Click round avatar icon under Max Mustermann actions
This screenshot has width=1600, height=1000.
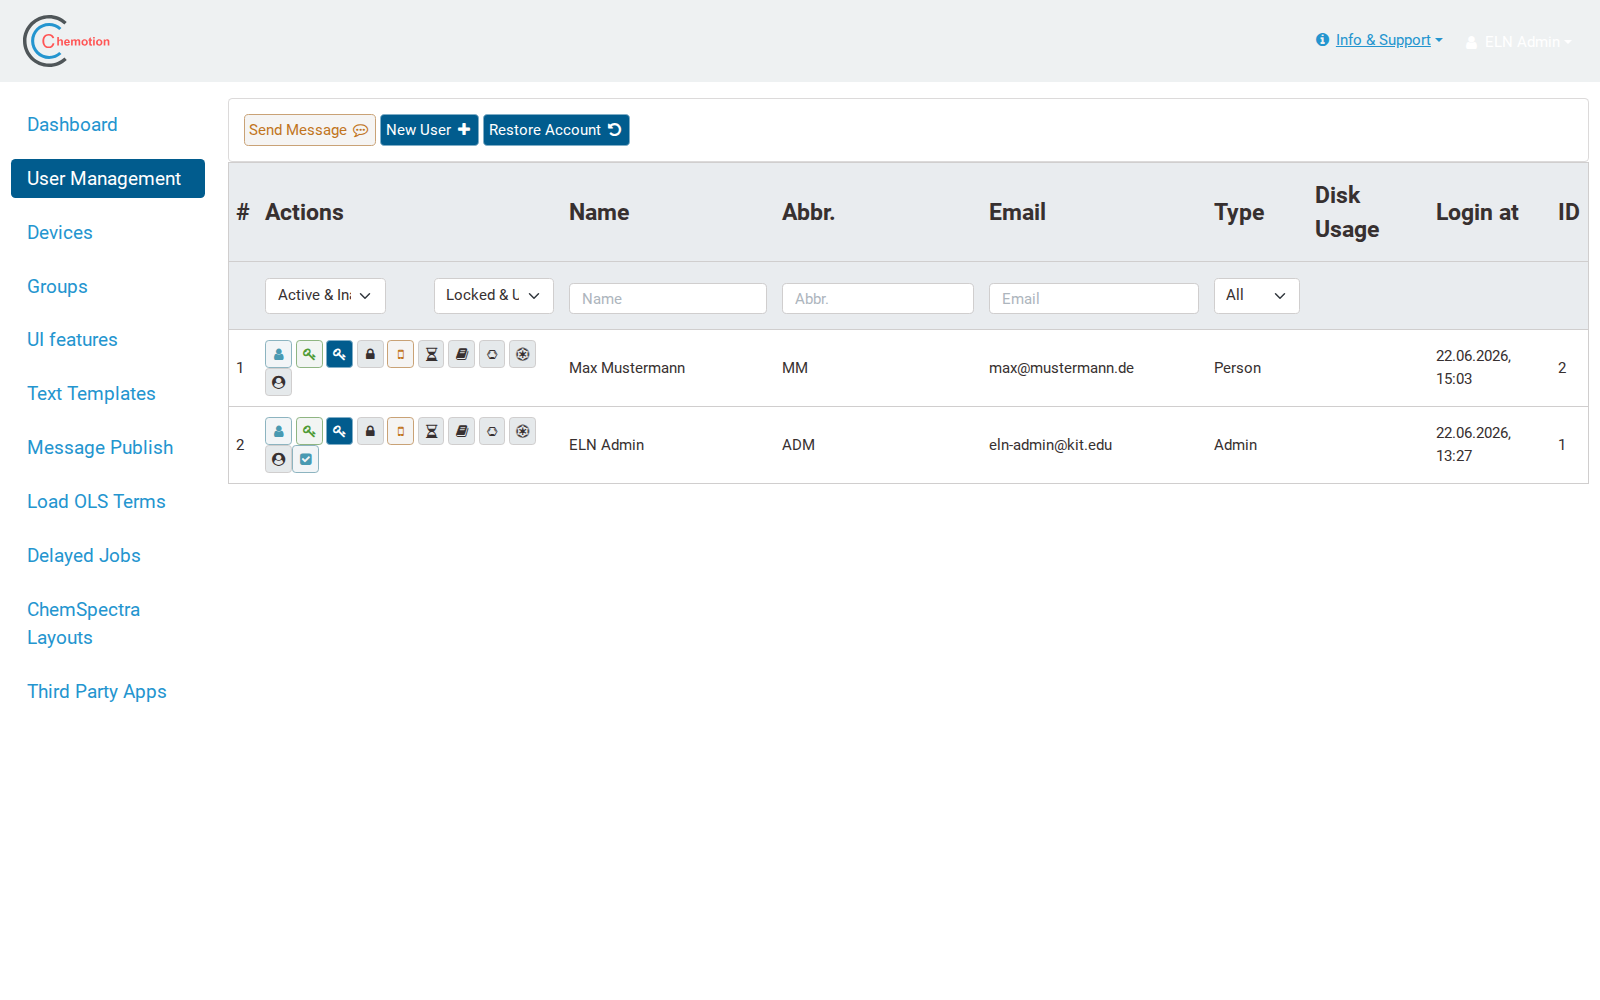[x=279, y=382]
